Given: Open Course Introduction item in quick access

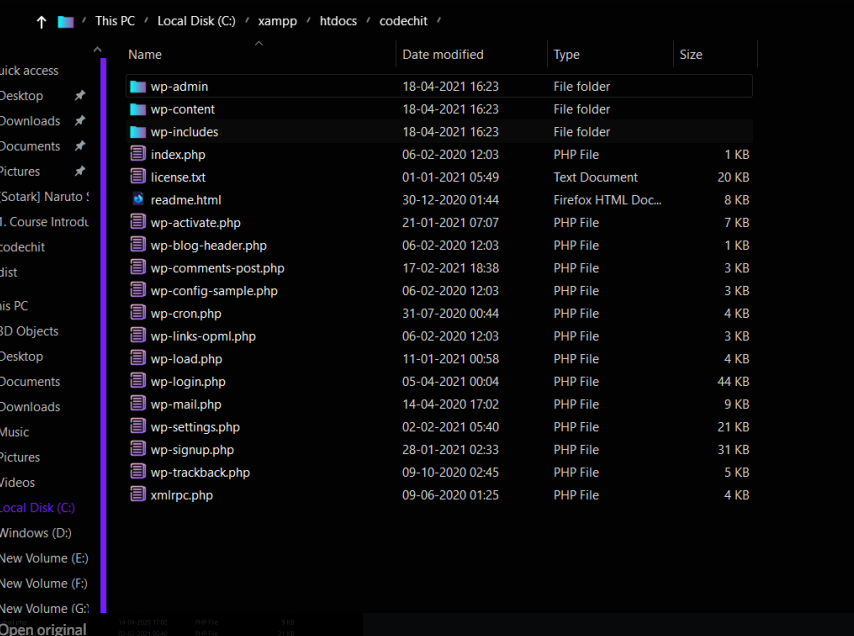Looking at the screenshot, I should (x=45, y=222).
